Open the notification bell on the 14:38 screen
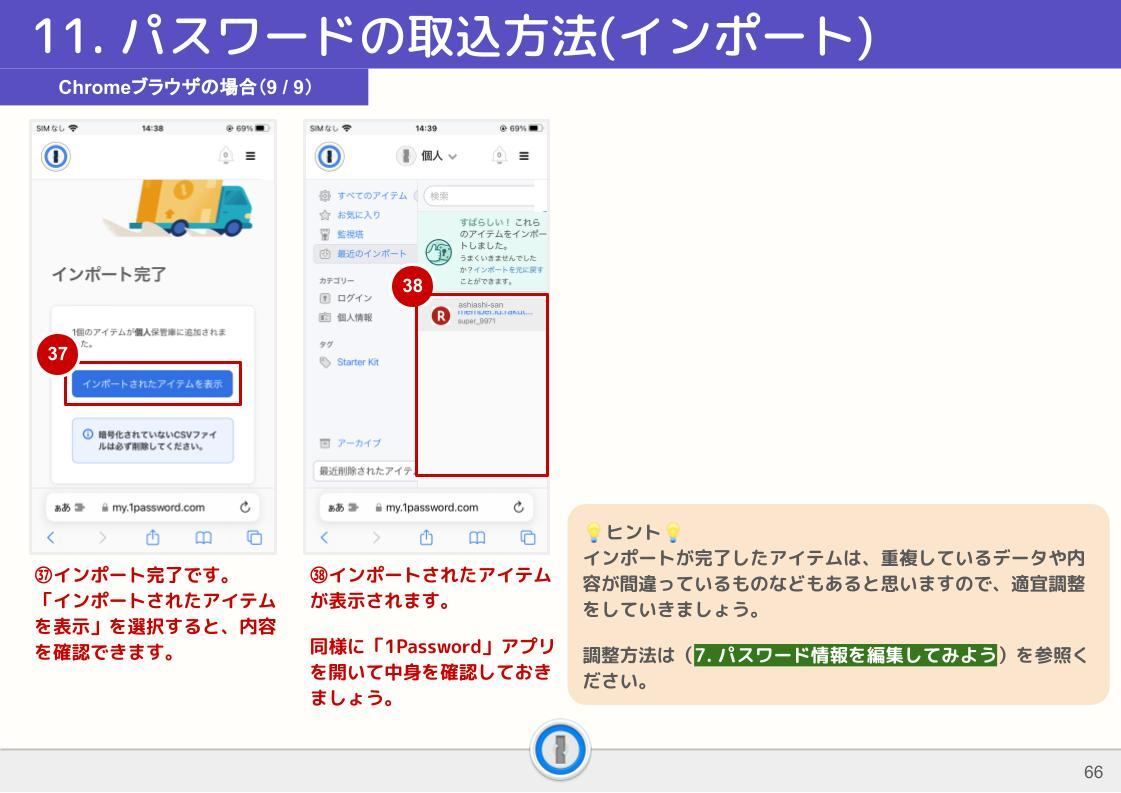Image resolution: width=1121 pixels, height=793 pixels. (x=226, y=155)
